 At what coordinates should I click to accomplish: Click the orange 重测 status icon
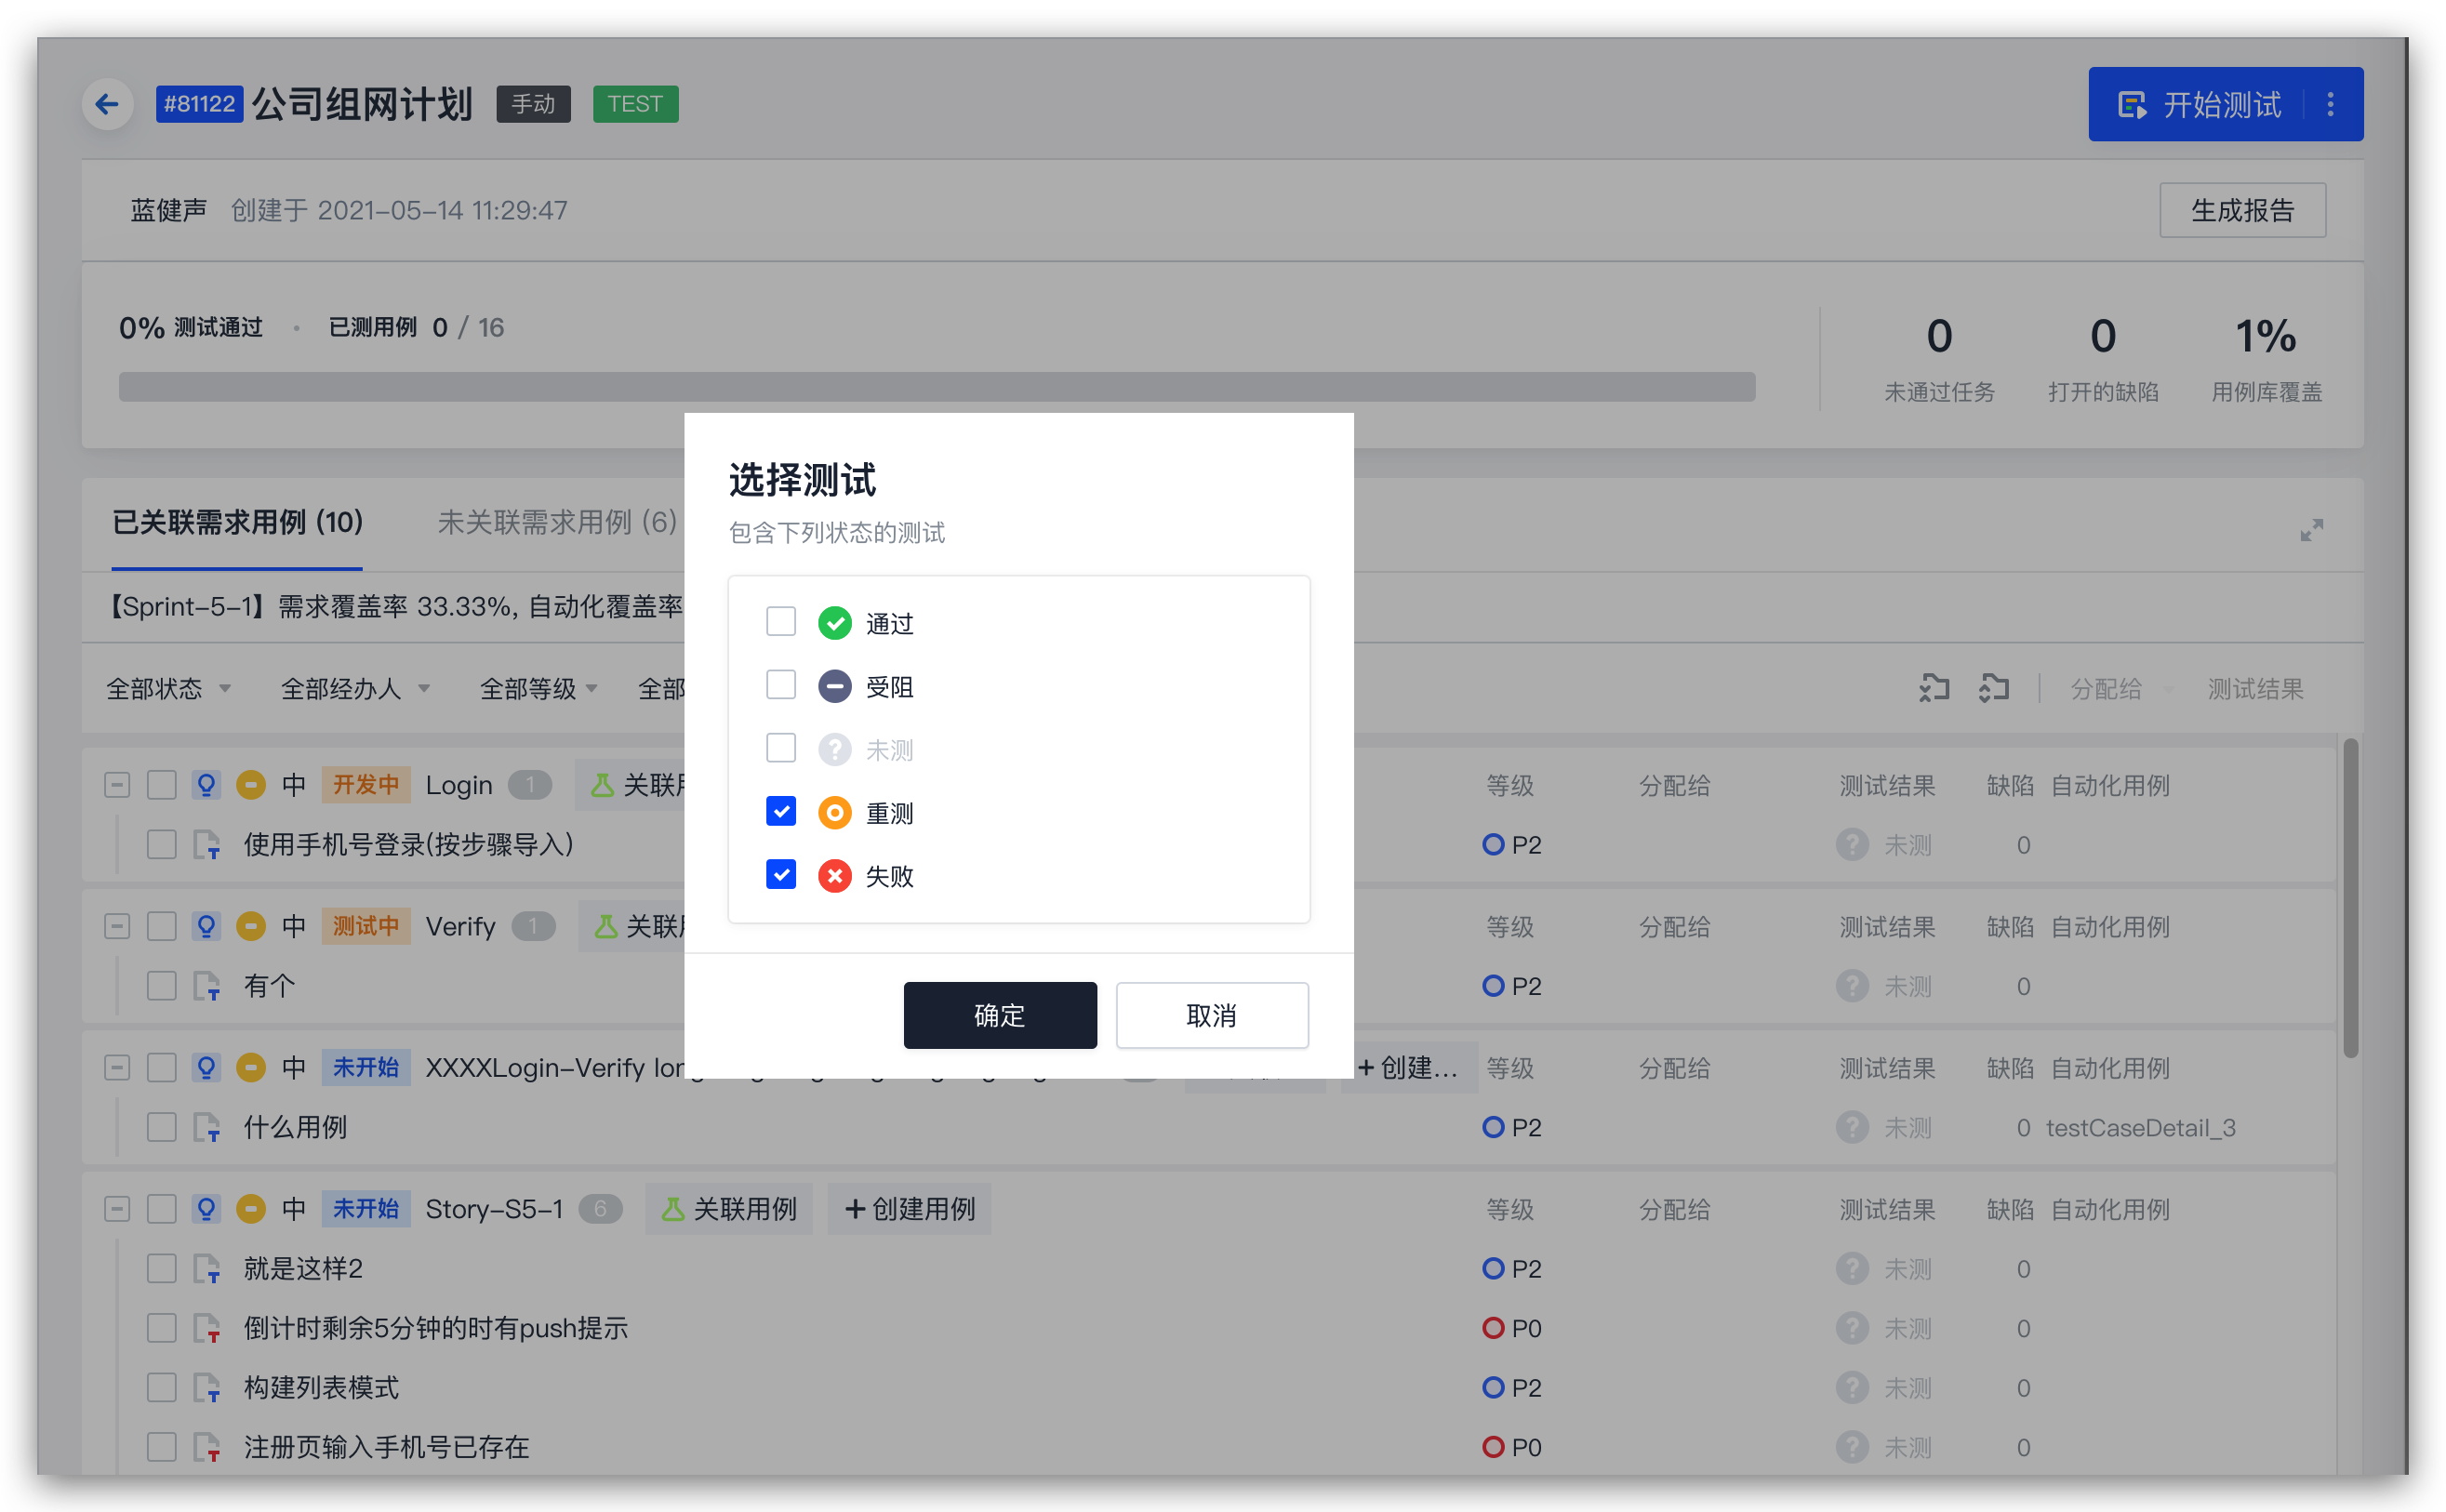tap(835, 812)
